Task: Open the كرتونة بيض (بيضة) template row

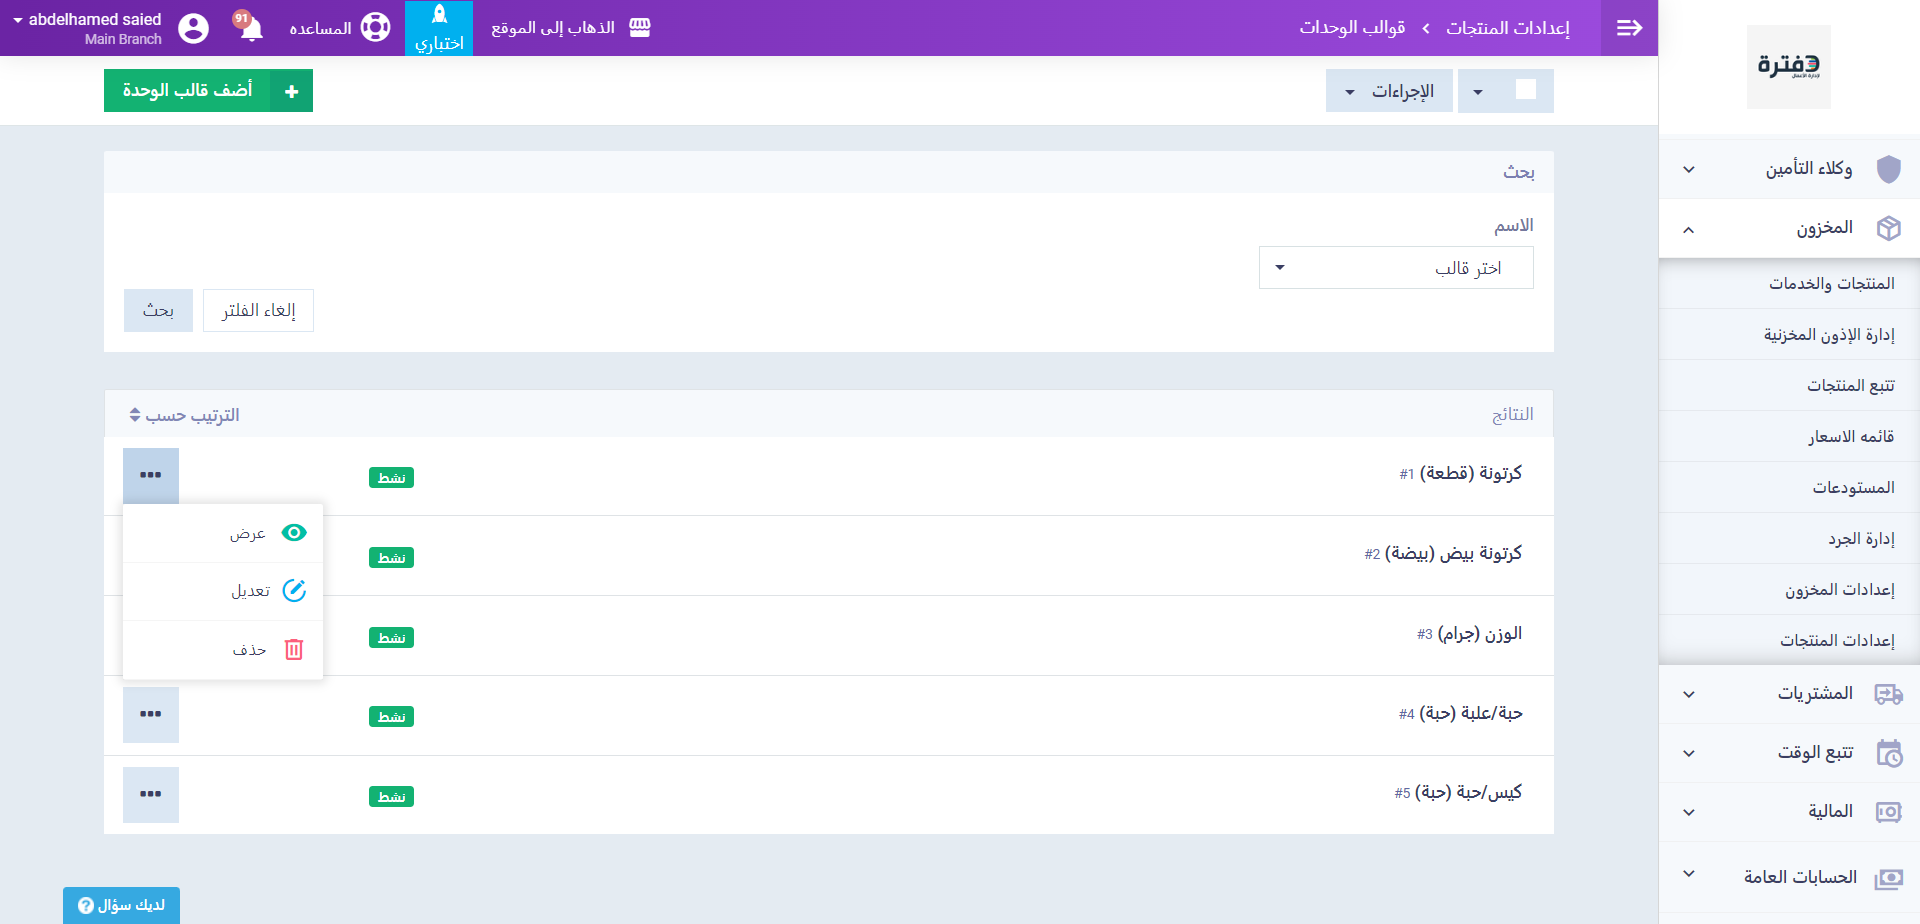Action: (829, 556)
